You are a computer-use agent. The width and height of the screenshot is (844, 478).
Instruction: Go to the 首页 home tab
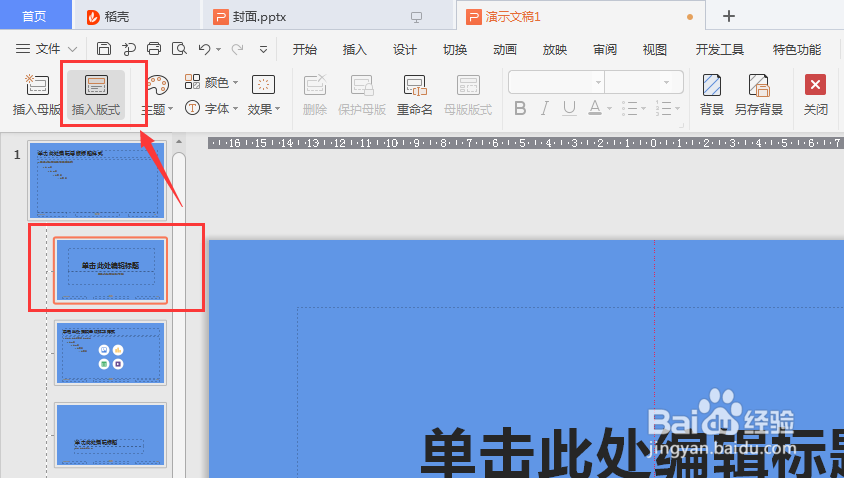click(36, 16)
